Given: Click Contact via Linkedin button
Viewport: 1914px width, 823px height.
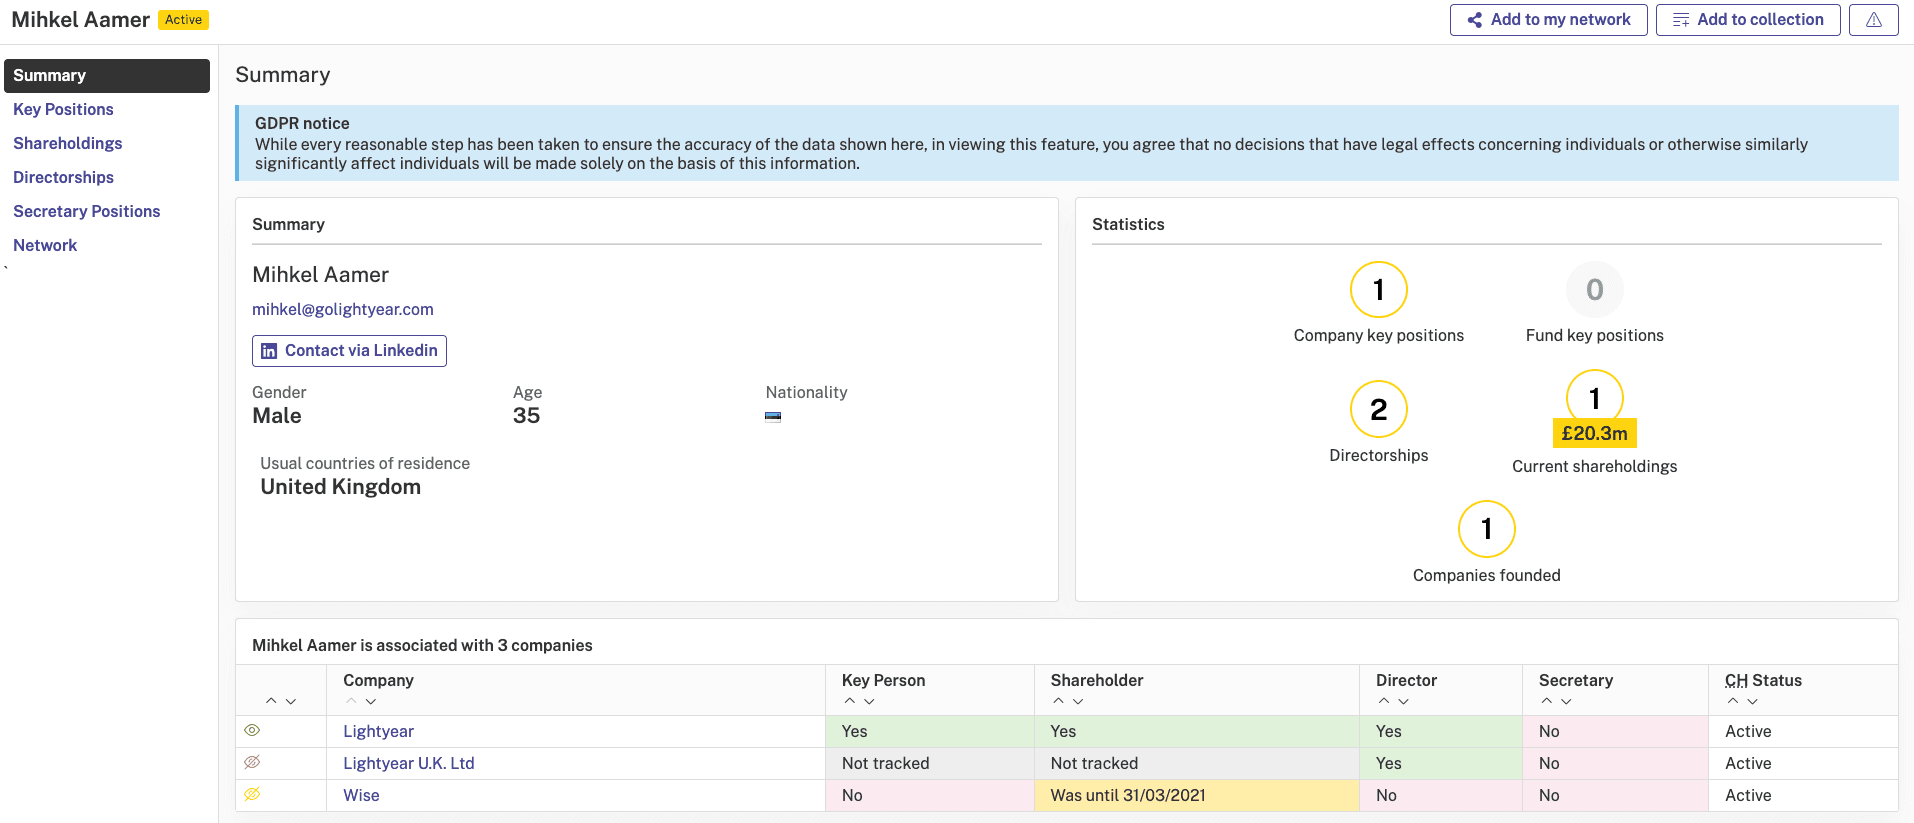Looking at the screenshot, I should pyautogui.click(x=349, y=351).
